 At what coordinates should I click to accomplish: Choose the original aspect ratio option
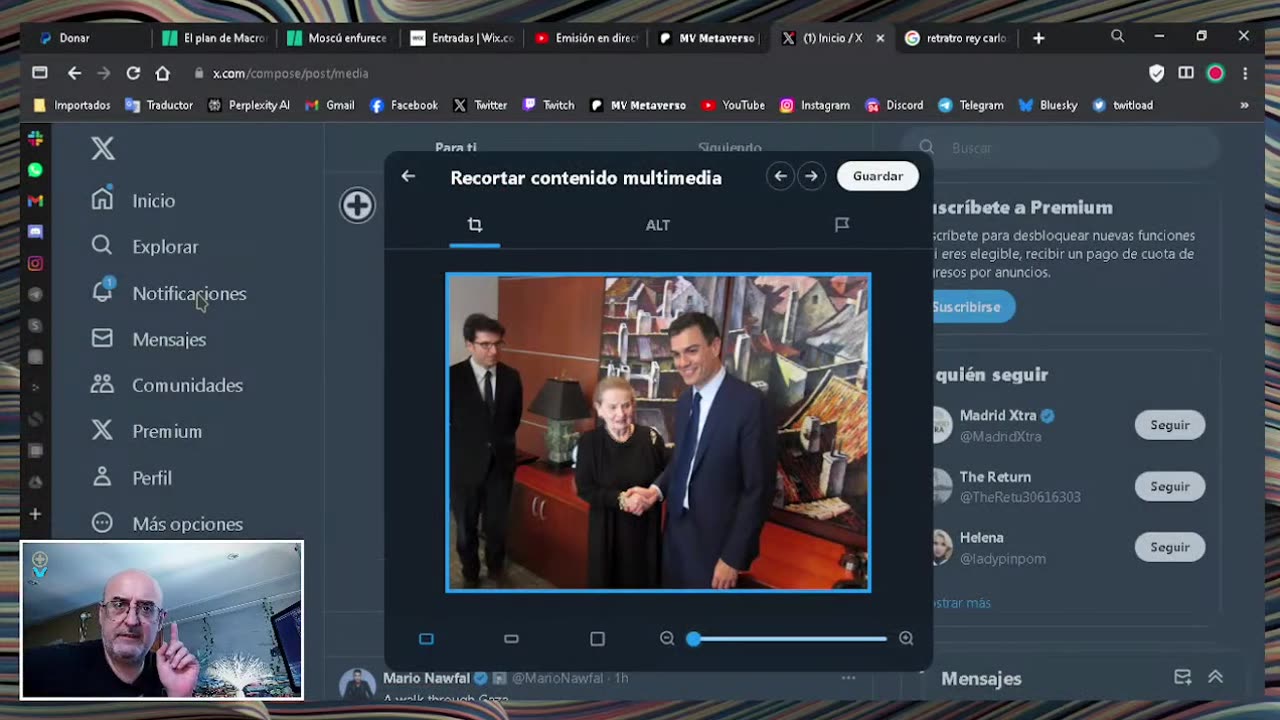click(426, 638)
